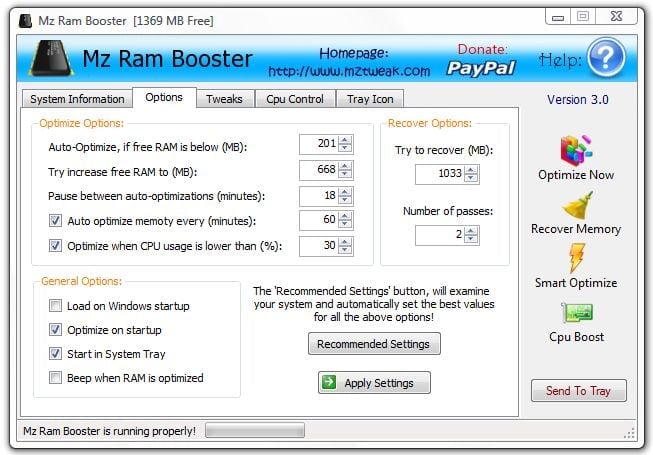Toggle Auto optimize memory every minutes checkbox

coord(55,220)
